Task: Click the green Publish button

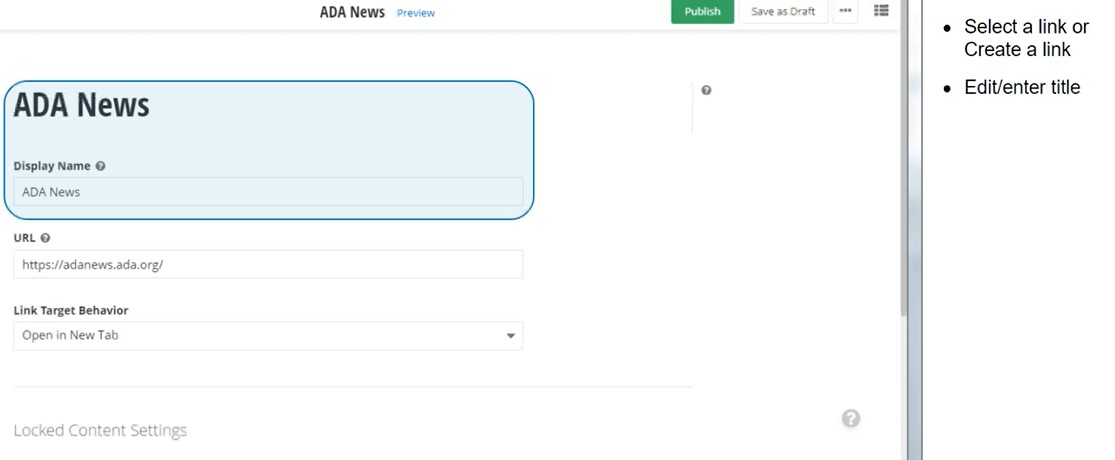Action: click(702, 11)
